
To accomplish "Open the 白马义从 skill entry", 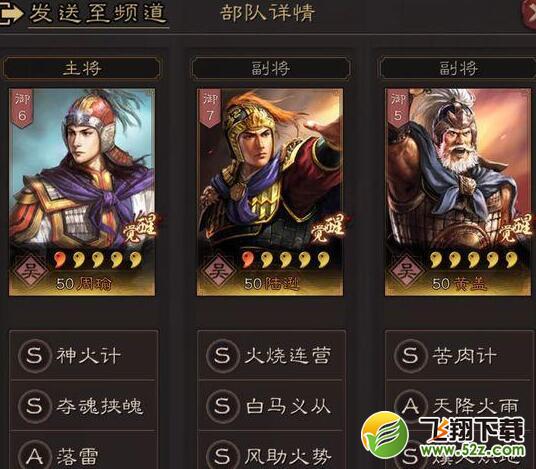I will (271, 406).
